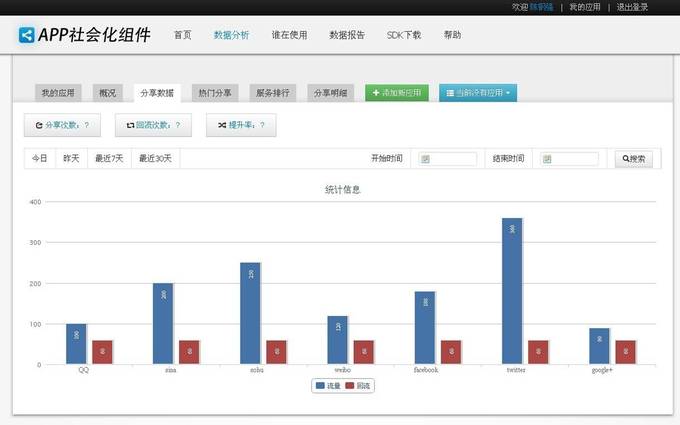The image size is (680, 425).
Task: Click the calendar icon in the 开始时间 field
Action: (425, 159)
